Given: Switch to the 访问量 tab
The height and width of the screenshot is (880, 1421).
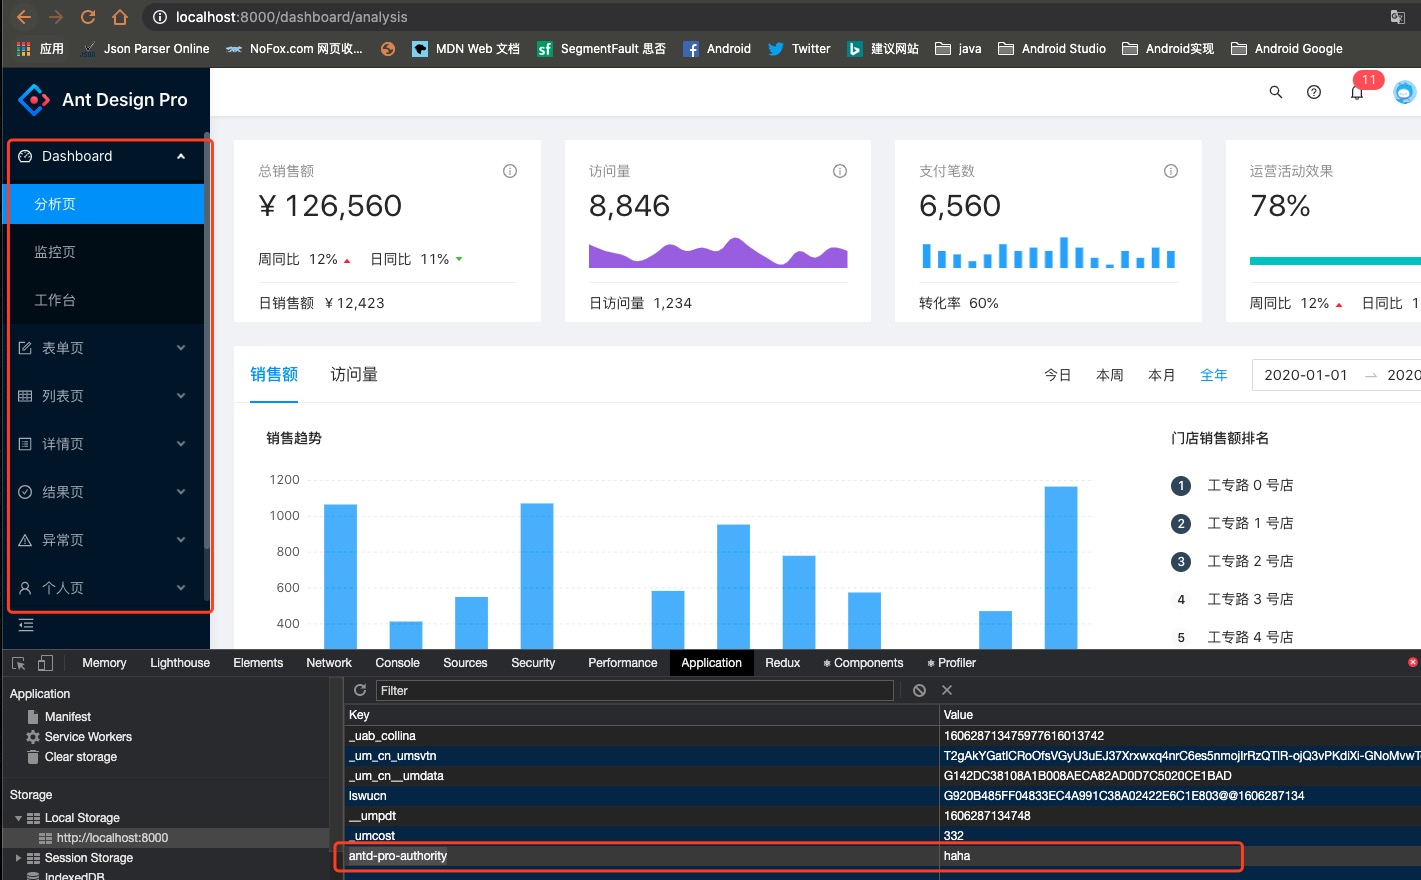Looking at the screenshot, I should coord(354,374).
